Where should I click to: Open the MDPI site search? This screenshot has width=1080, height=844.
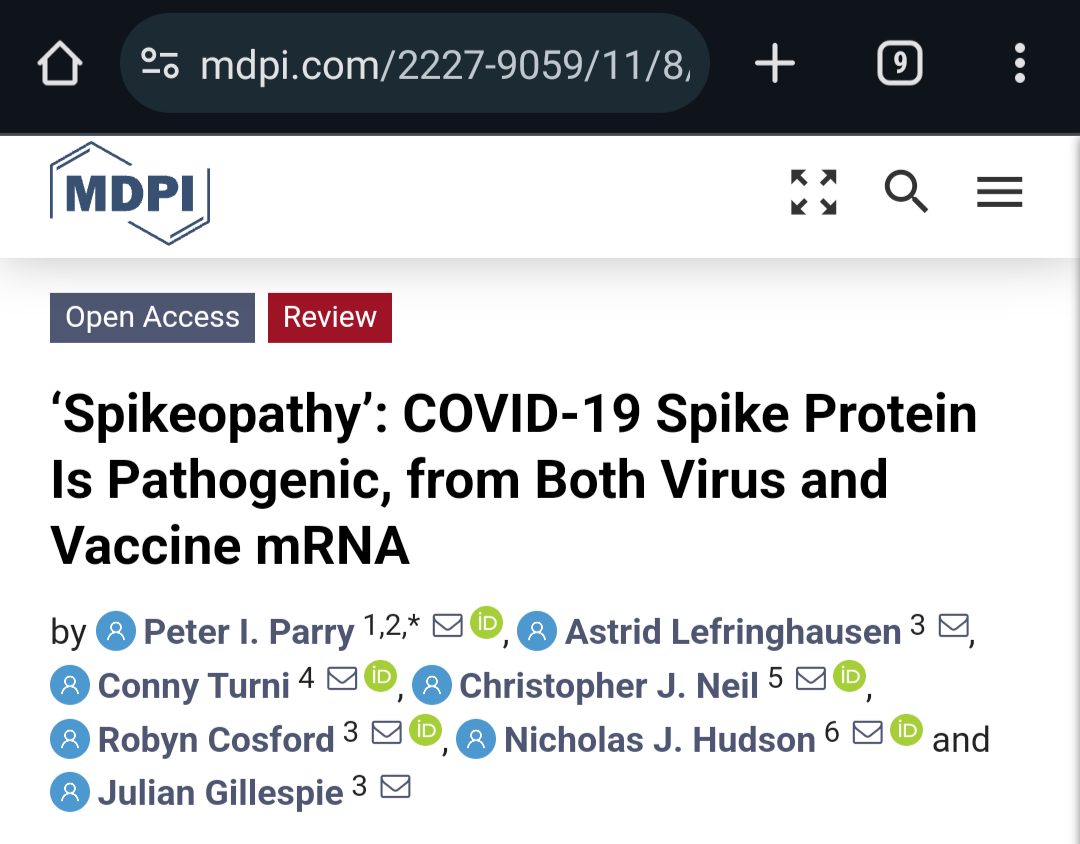point(906,192)
